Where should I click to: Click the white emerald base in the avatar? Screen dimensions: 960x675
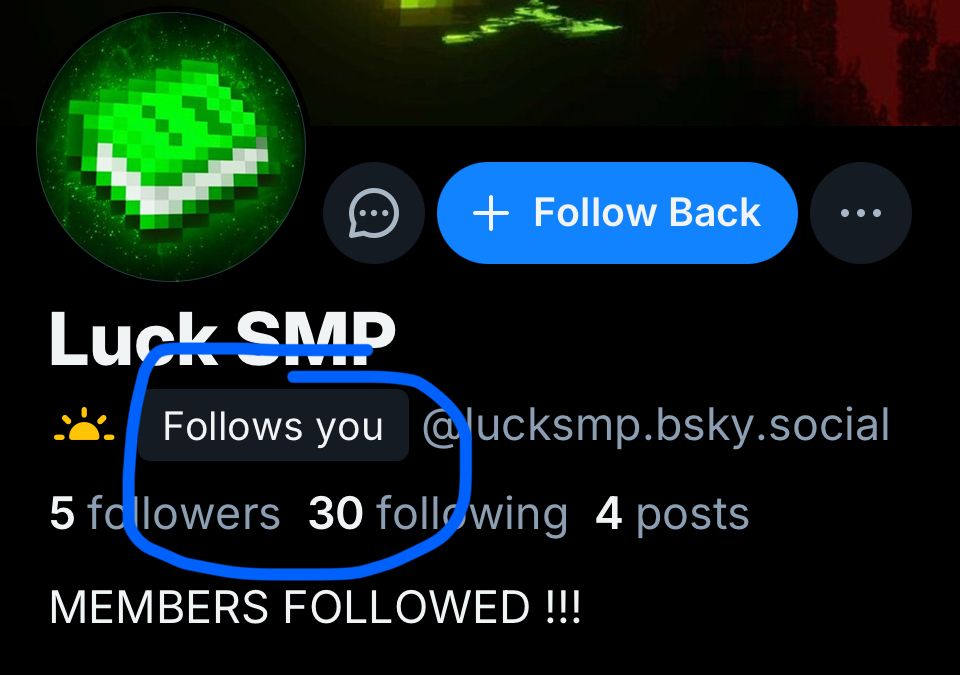click(178, 184)
